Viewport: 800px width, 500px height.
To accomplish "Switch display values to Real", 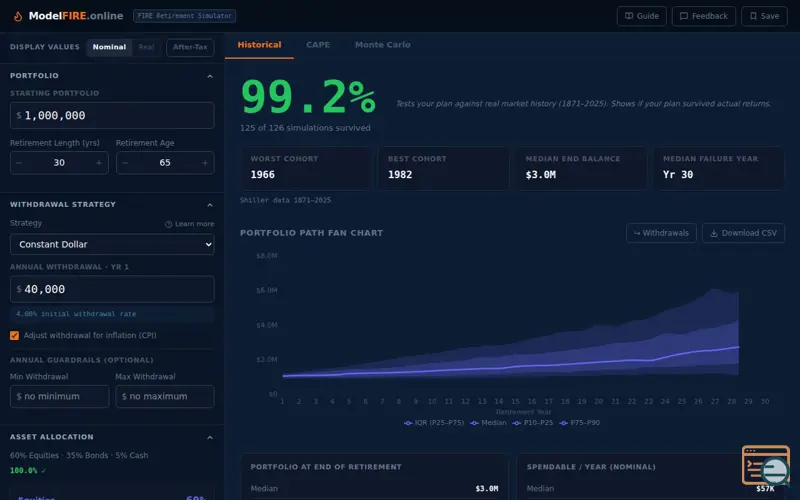I will tap(146, 47).
